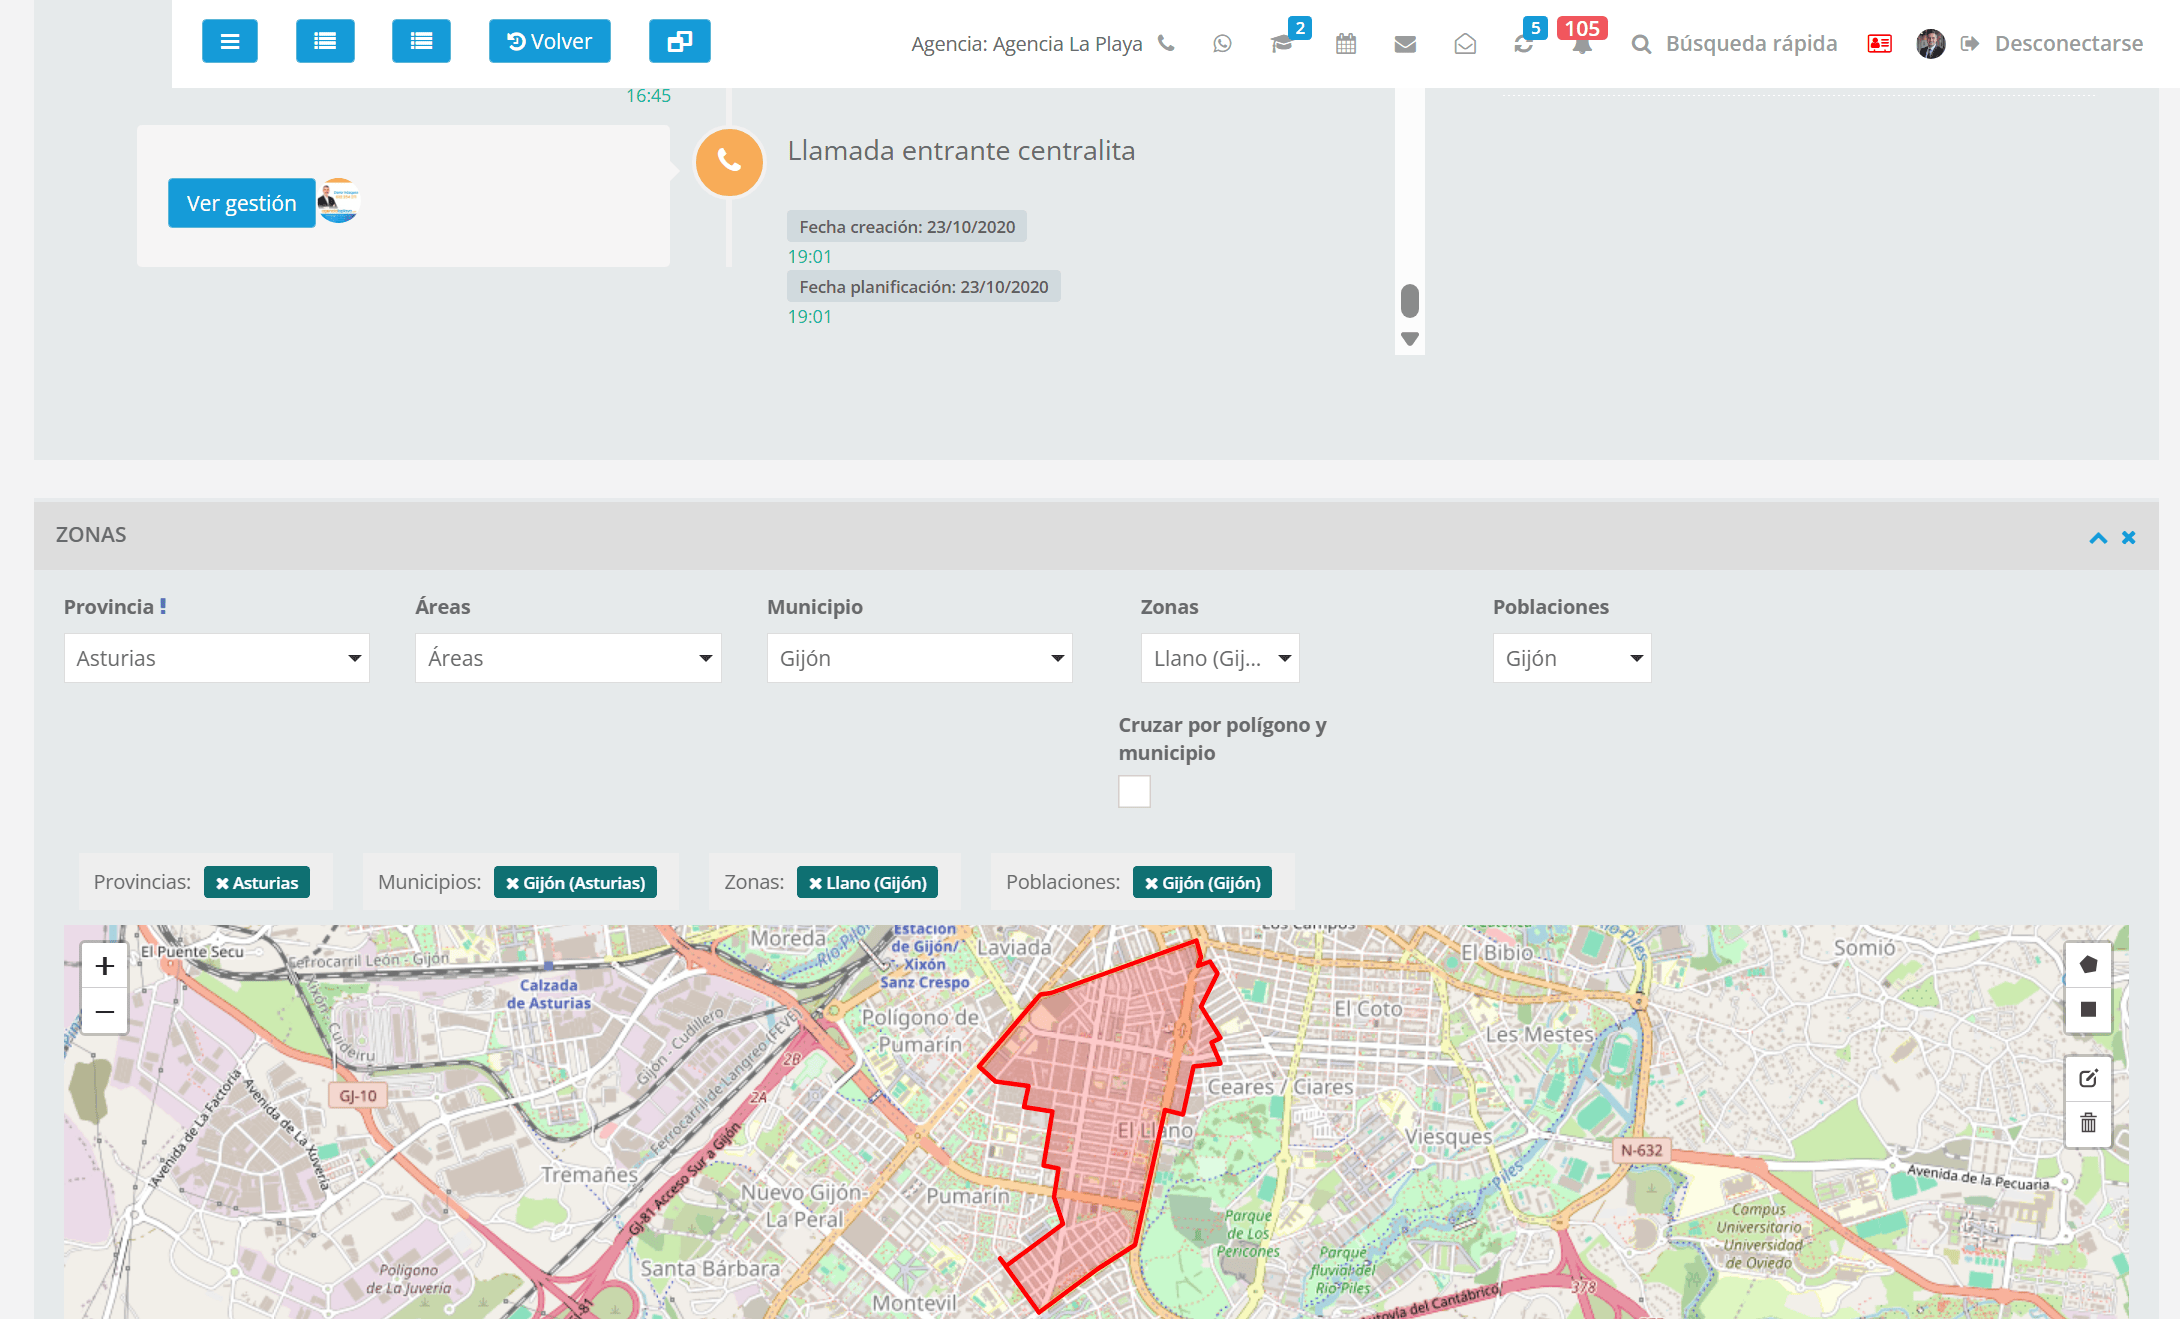The width and height of the screenshot is (2180, 1319).
Task: Remove the Asturias province tag
Action: (223, 883)
